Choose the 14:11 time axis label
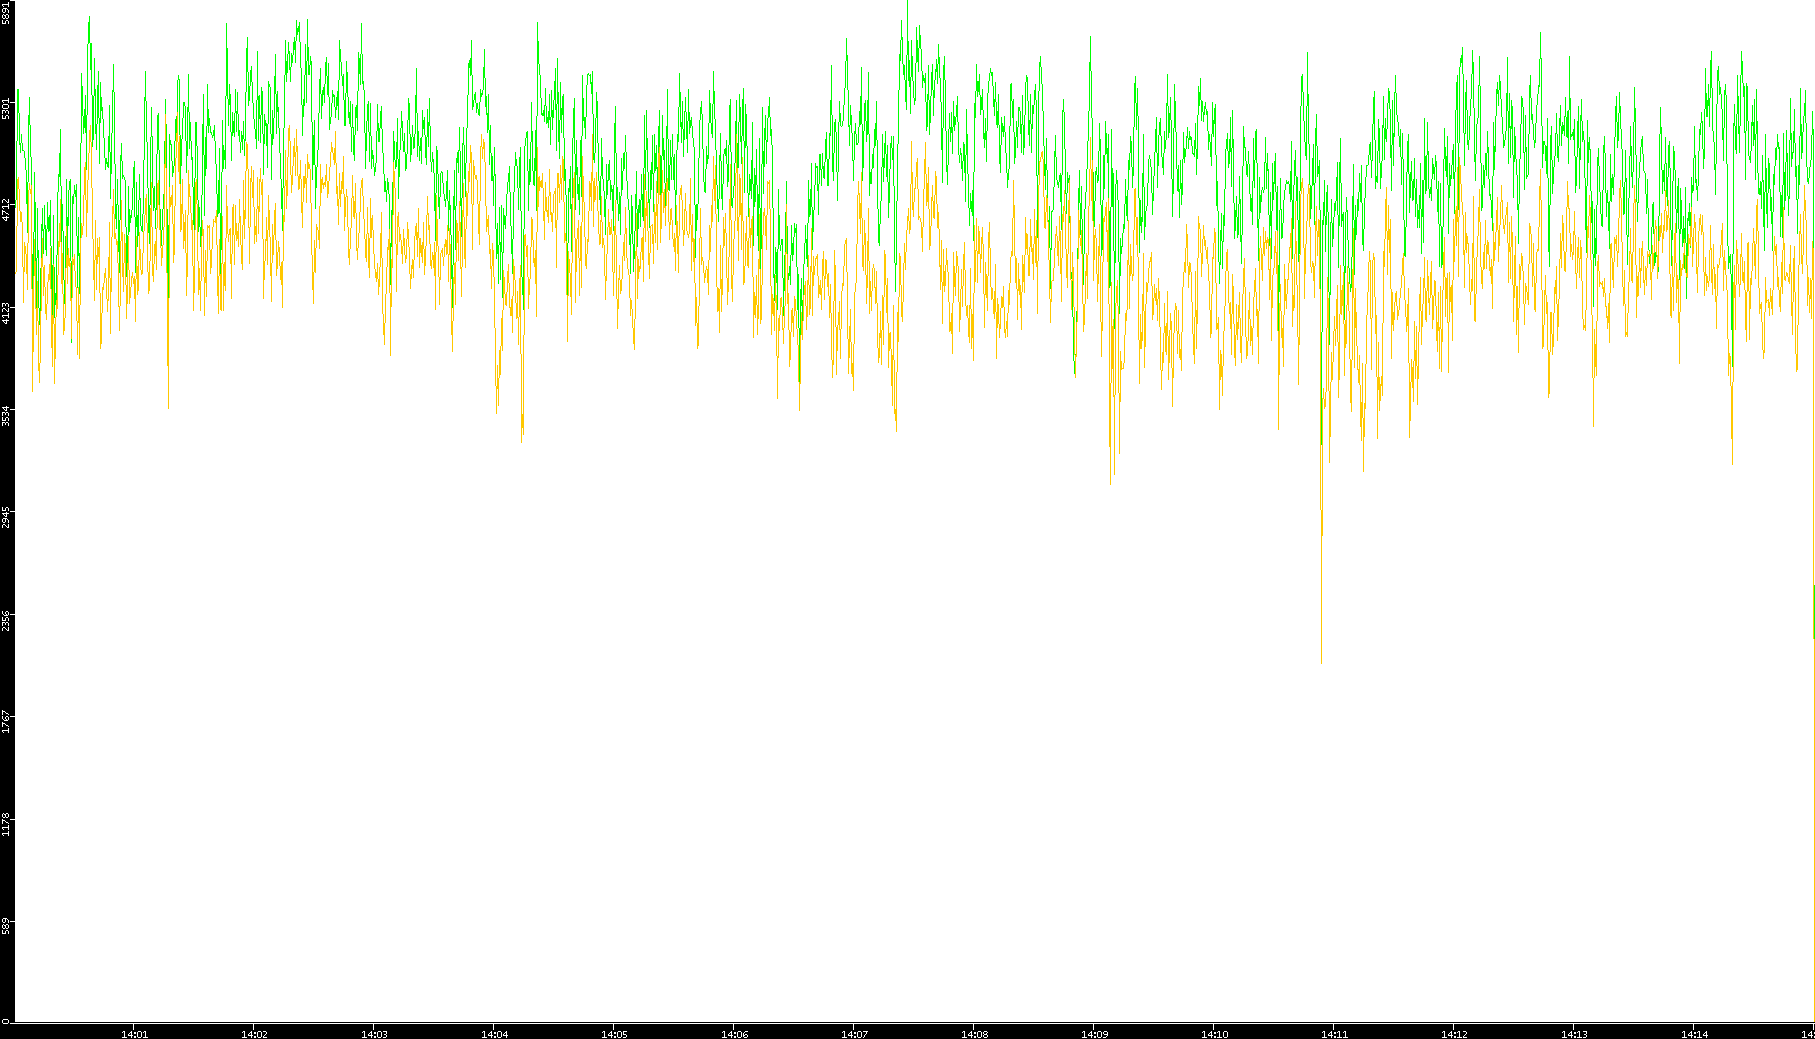 coord(1334,1034)
